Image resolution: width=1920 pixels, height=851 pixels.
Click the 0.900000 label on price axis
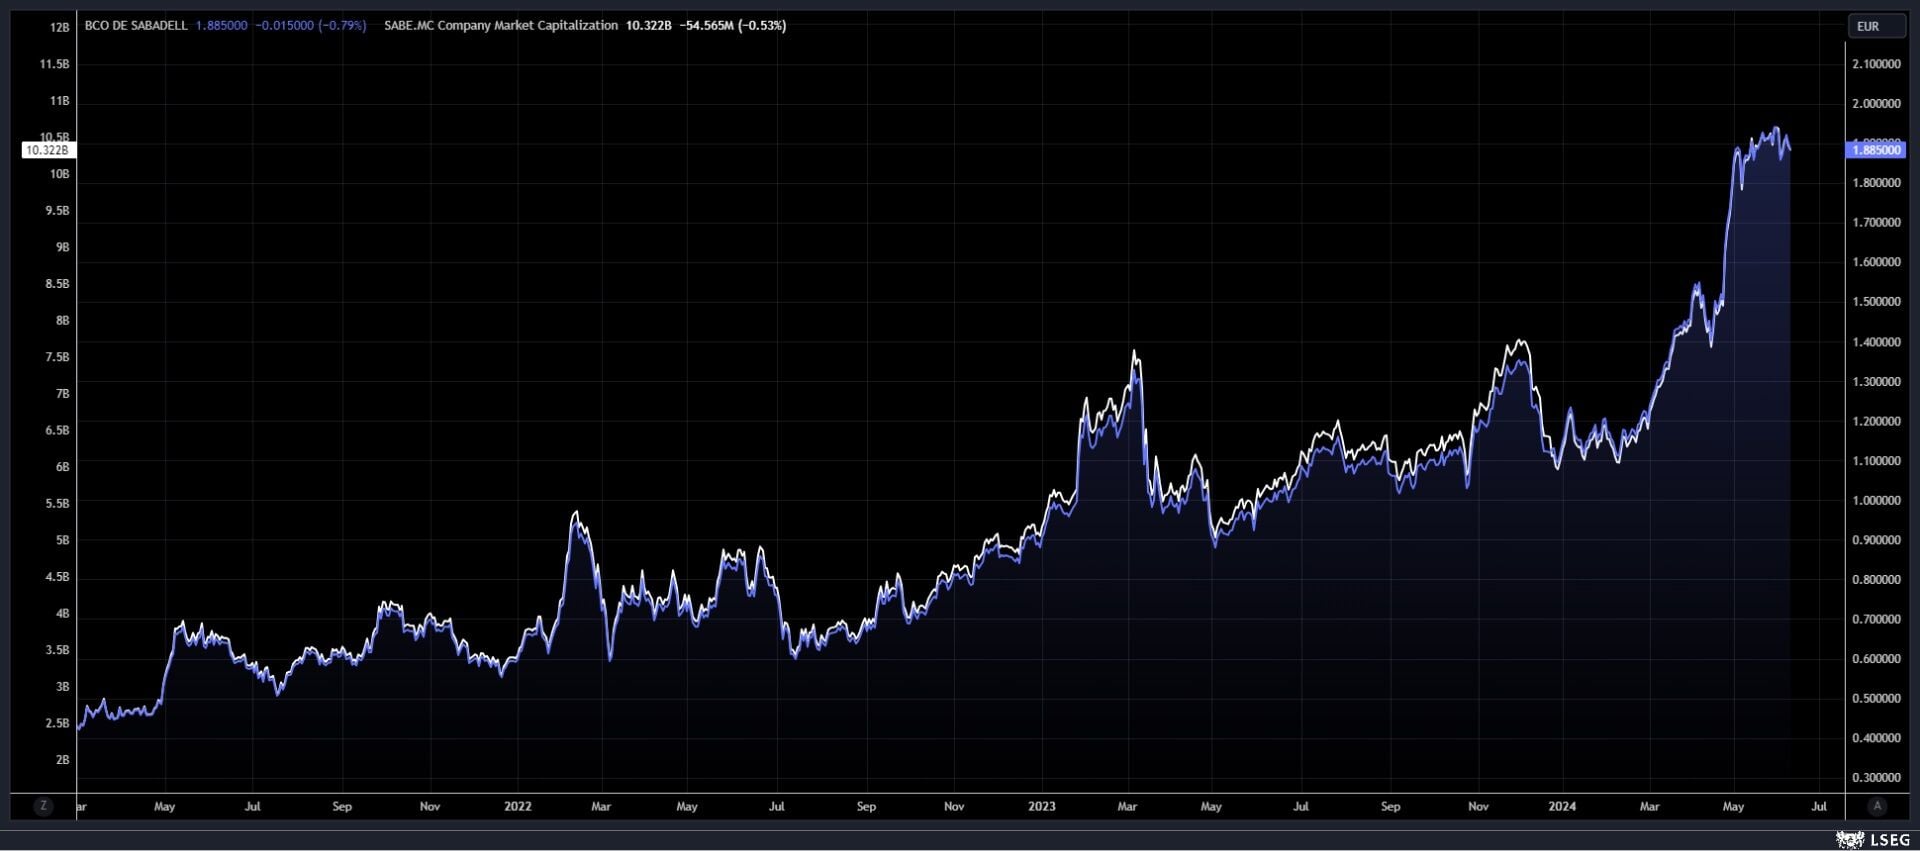pos(1876,540)
